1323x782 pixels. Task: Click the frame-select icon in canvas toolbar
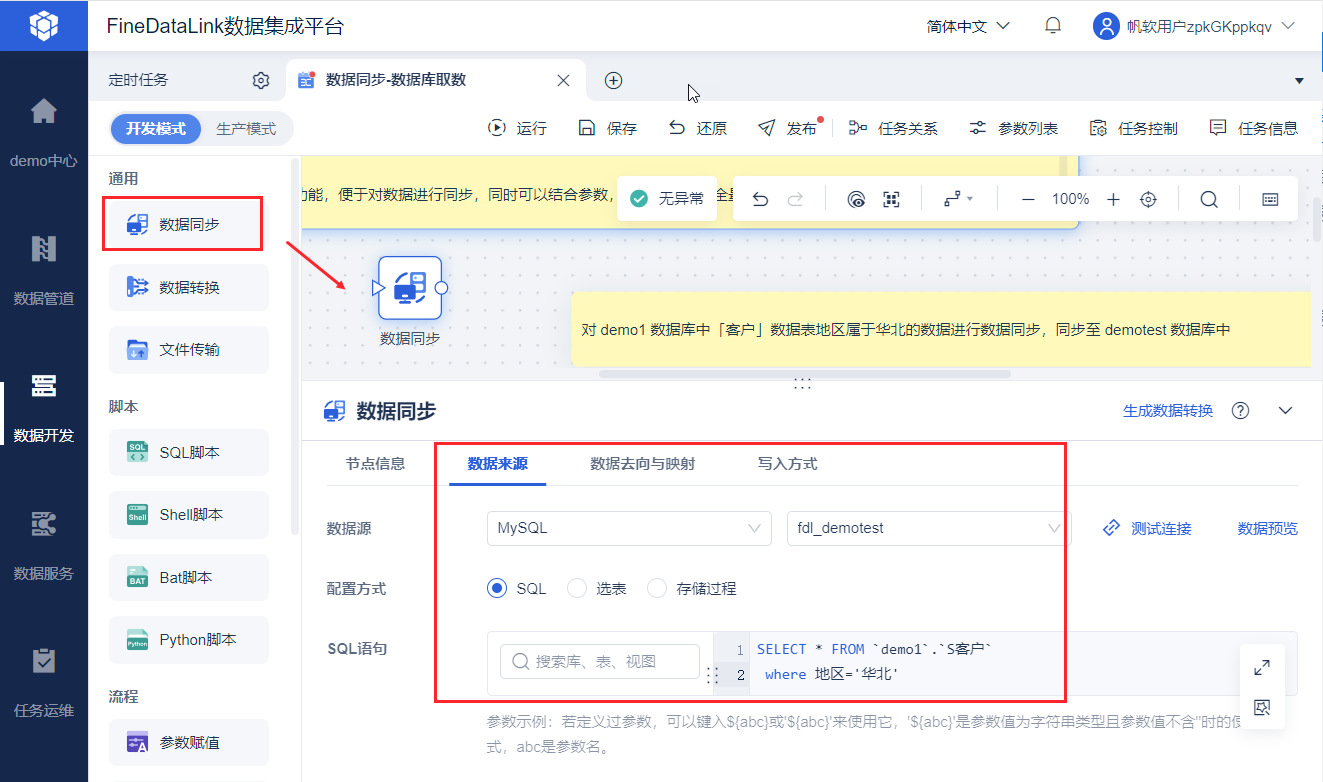[891, 199]
